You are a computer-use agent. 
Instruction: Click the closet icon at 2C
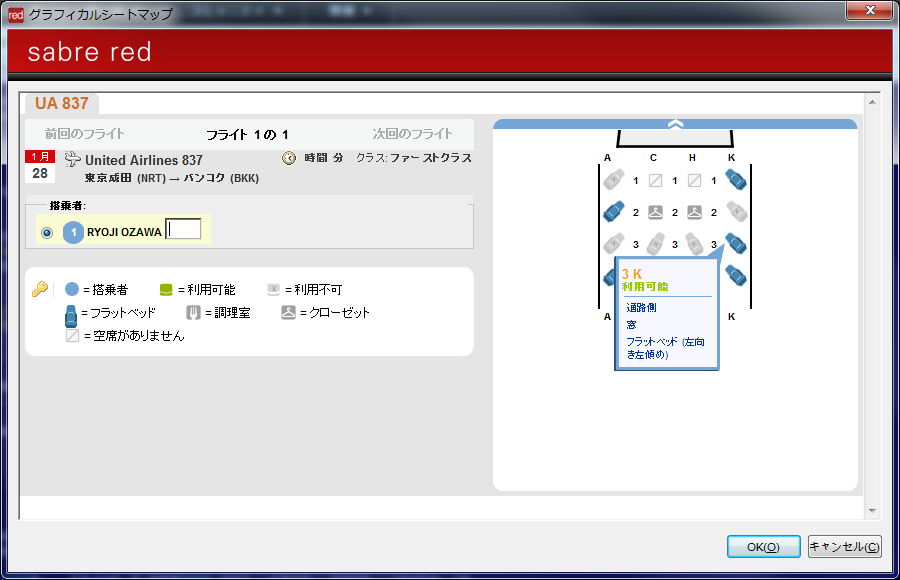pyautogui.click(x=655, y=212)
